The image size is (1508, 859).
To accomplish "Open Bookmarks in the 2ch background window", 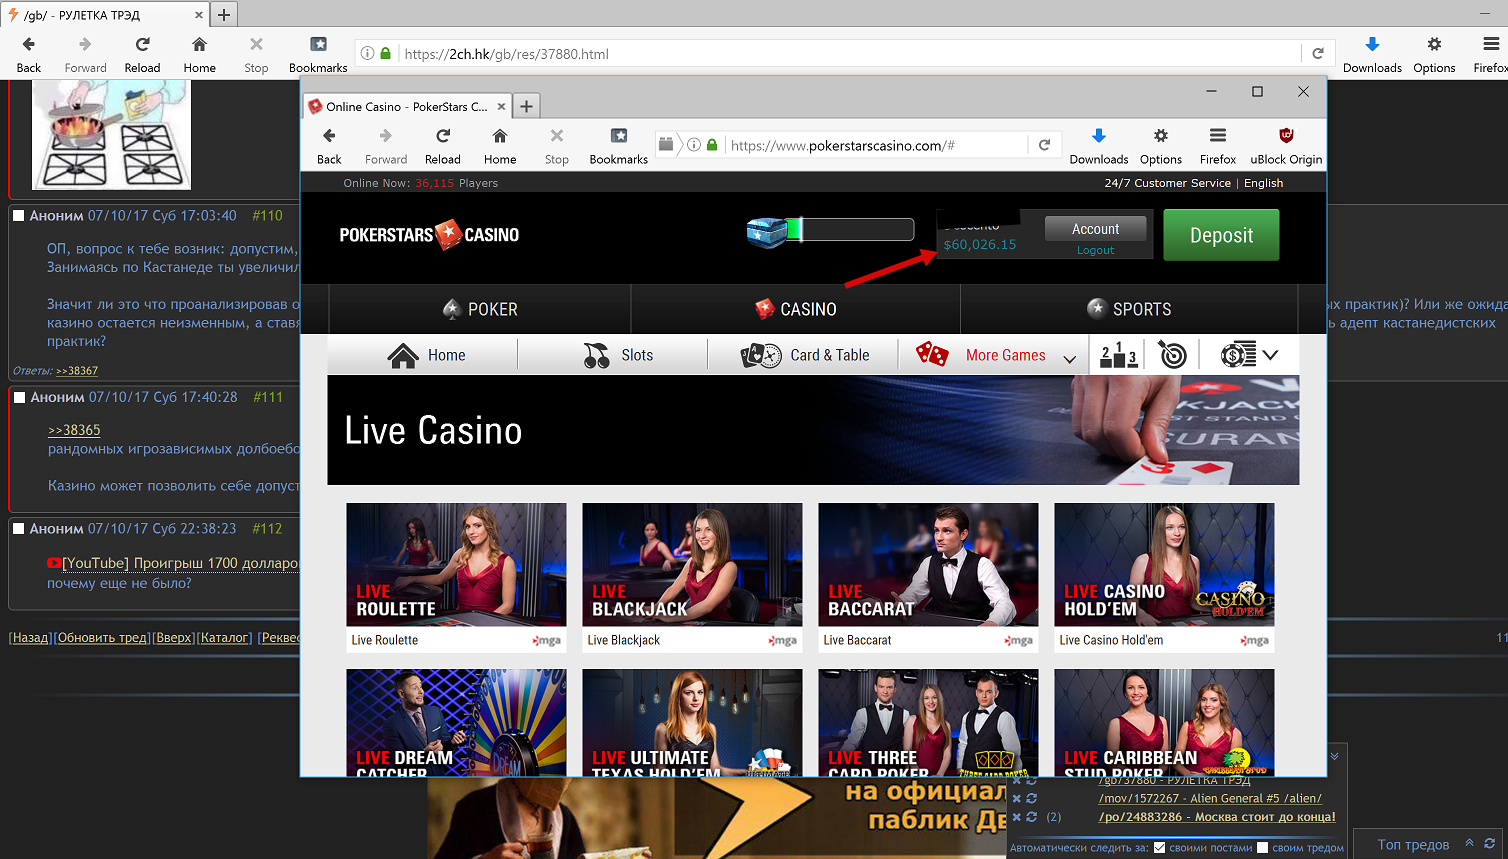I will point(318,54).
